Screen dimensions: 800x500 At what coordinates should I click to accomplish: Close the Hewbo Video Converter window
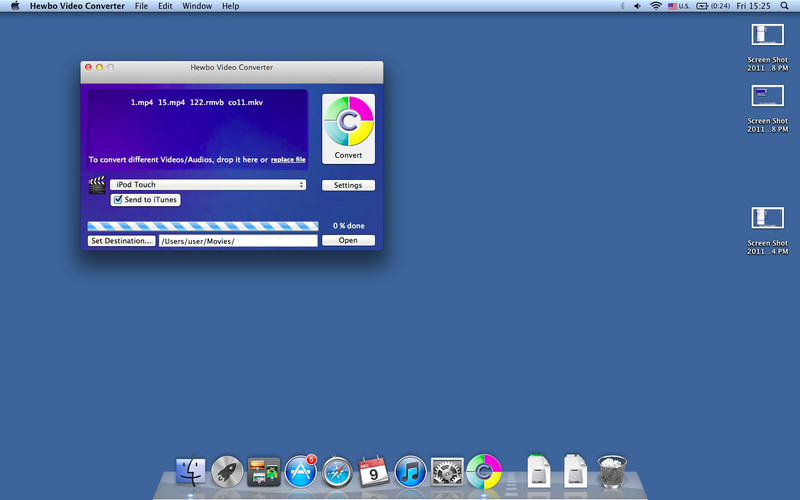88,67
